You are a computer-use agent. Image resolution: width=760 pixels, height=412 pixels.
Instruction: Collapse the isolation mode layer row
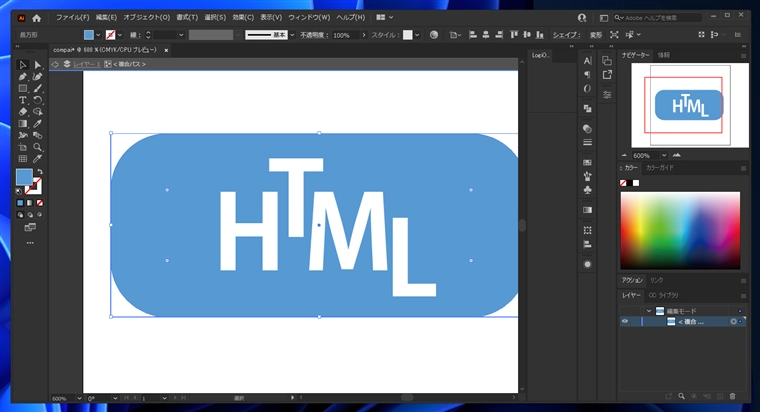click(x=649, y=311)
